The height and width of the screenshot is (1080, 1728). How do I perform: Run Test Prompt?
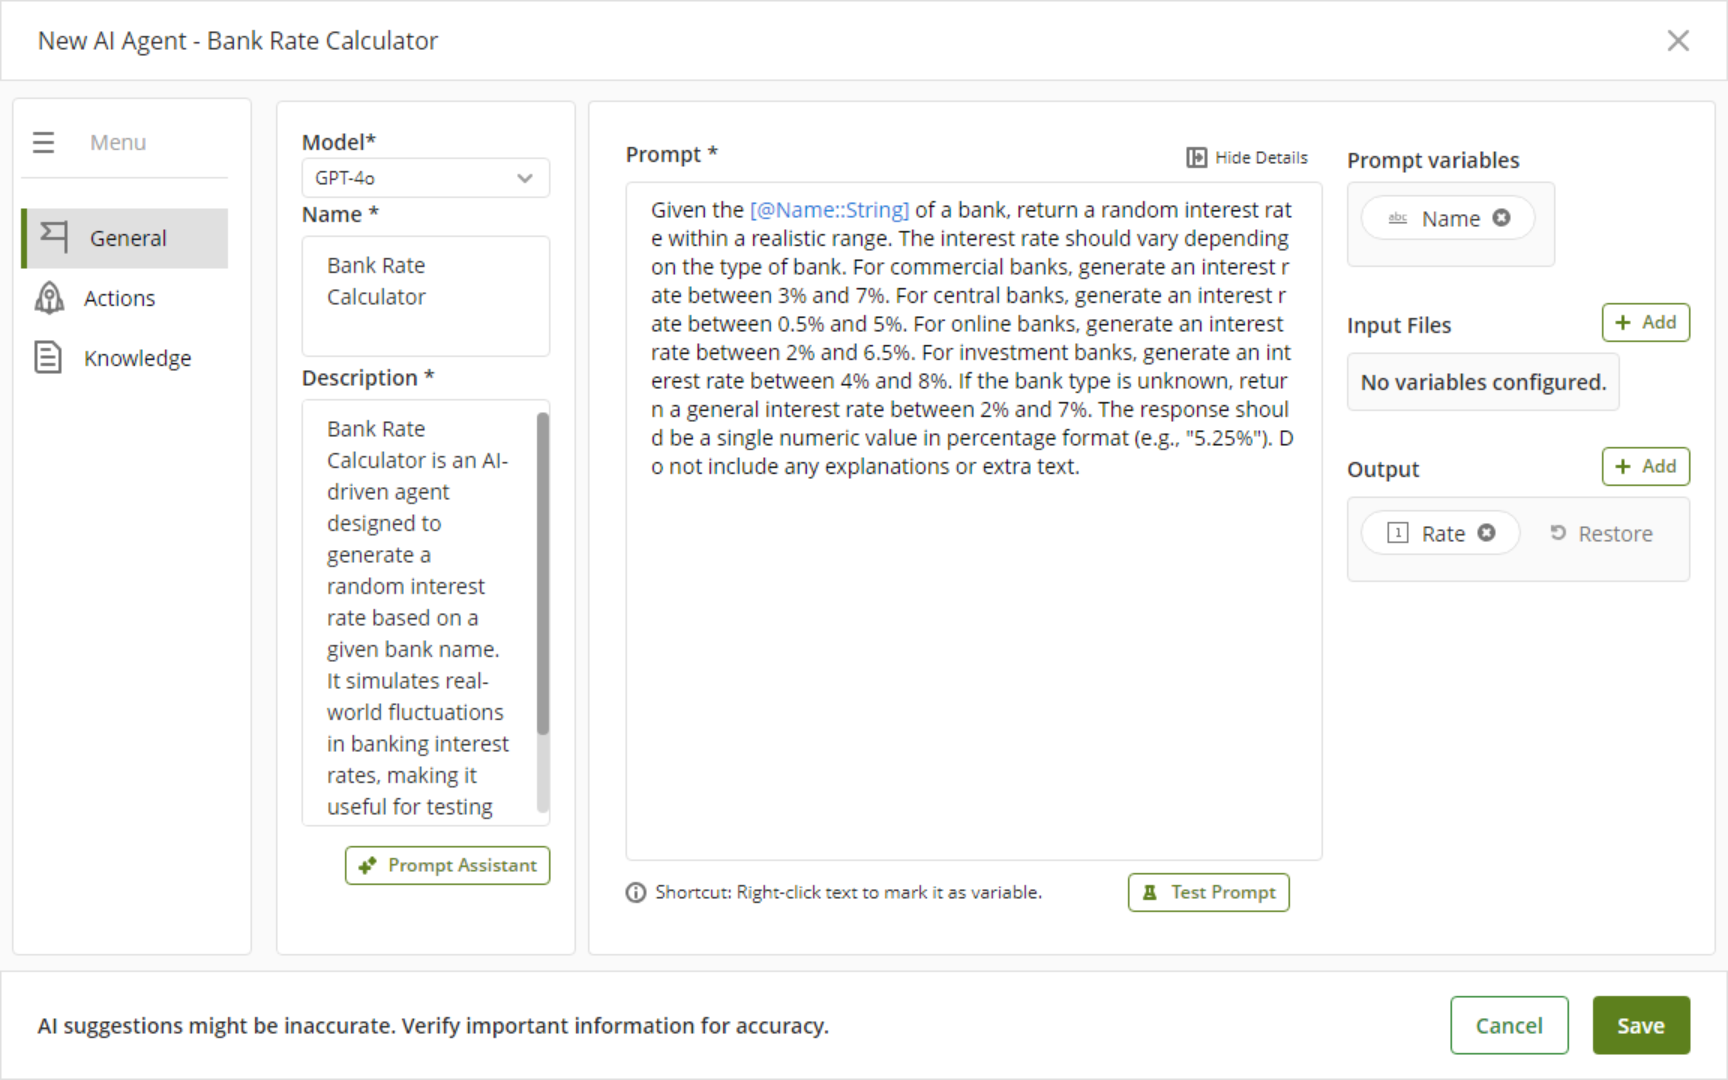point(1208,893)
